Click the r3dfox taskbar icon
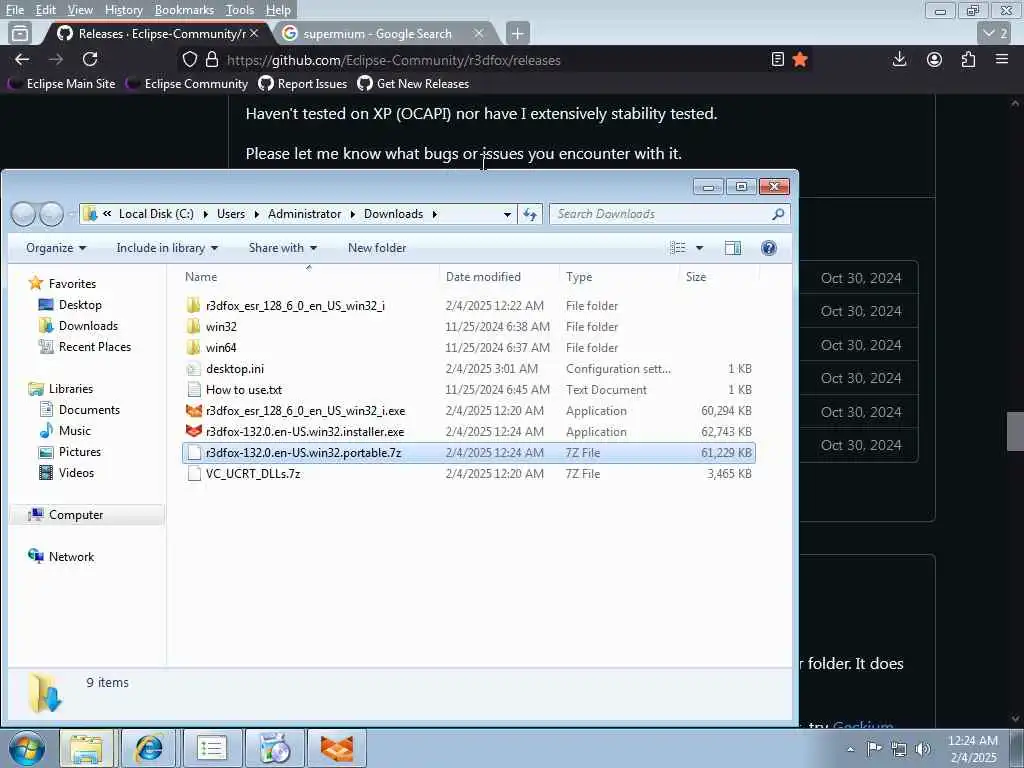Viewport: 1024px width, 768px height. (337, 748)
